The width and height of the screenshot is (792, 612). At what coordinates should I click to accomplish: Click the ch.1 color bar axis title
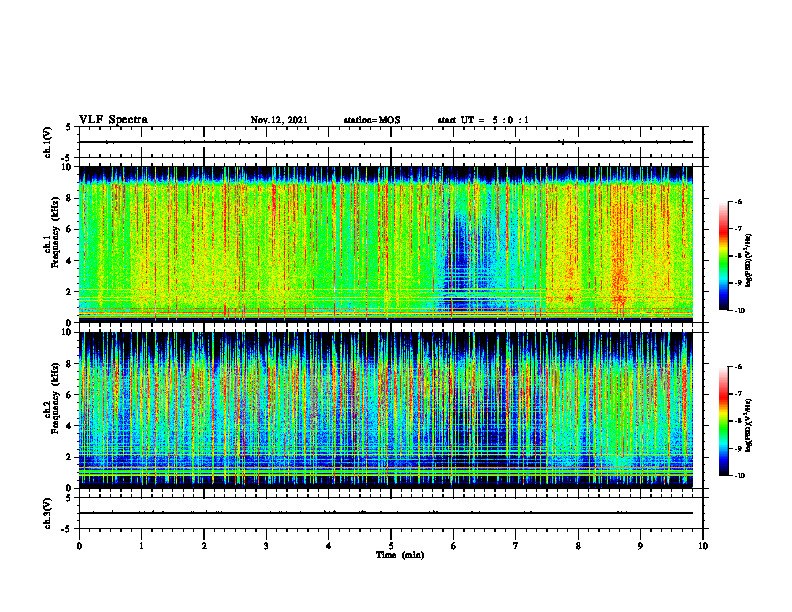click(x=749, y=261)
